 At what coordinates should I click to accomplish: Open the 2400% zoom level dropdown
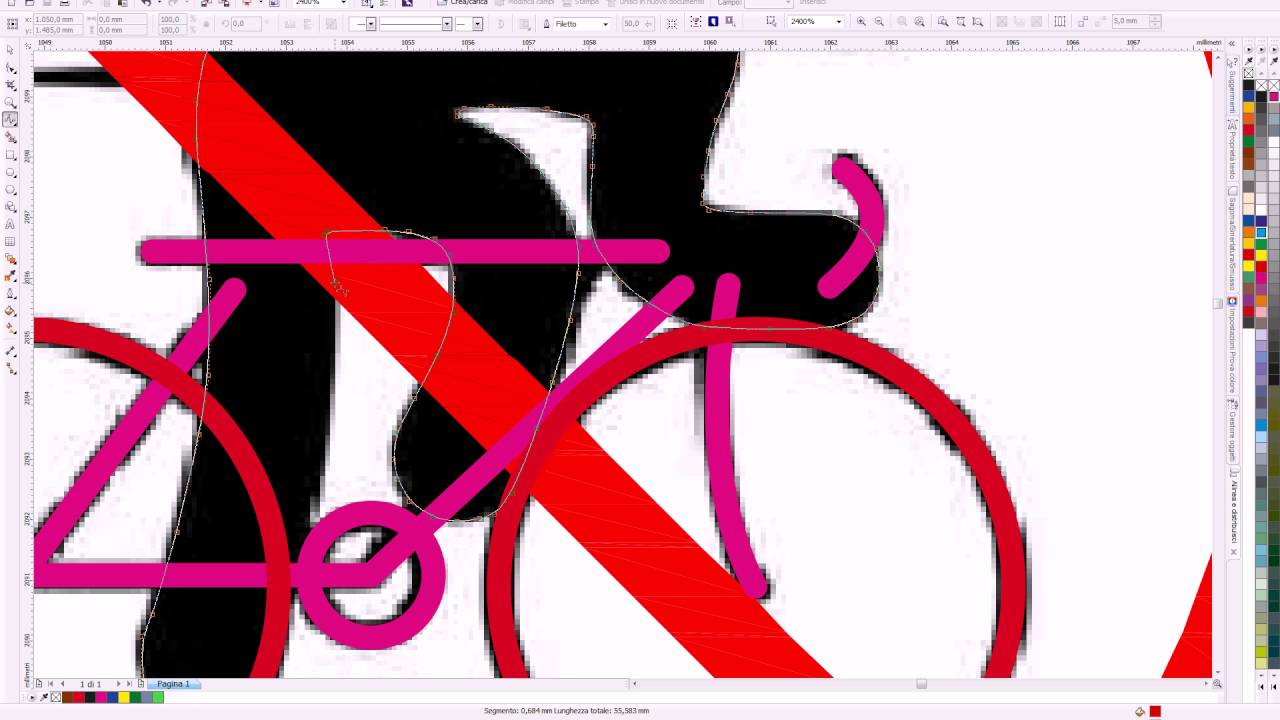838,21
